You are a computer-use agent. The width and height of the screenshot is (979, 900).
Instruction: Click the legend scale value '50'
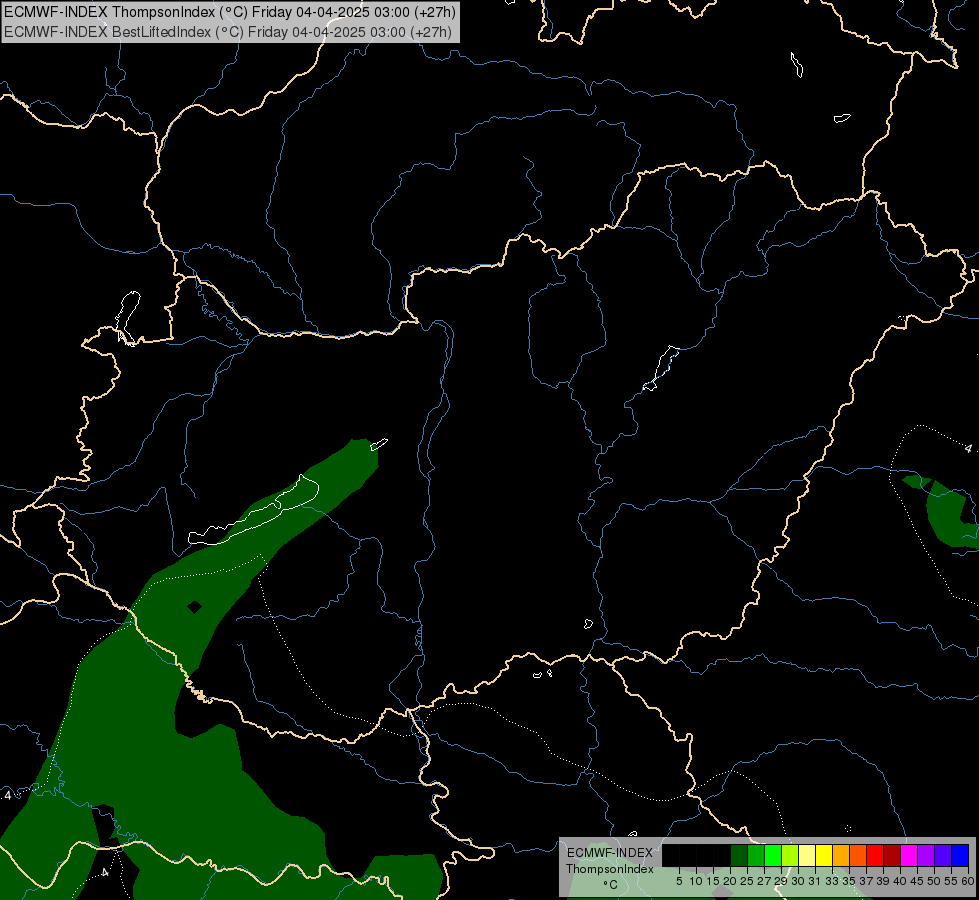934,881
